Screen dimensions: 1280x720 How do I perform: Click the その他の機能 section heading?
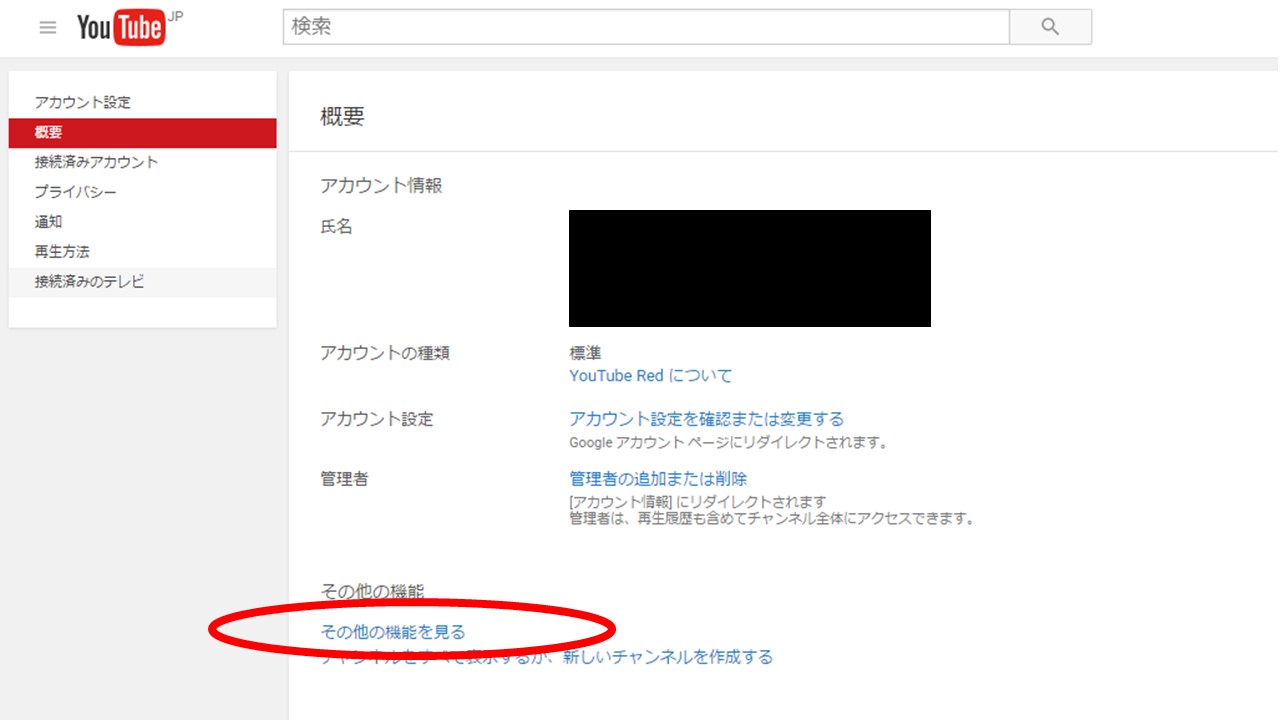pyautogui.click(x=372, y=591)
